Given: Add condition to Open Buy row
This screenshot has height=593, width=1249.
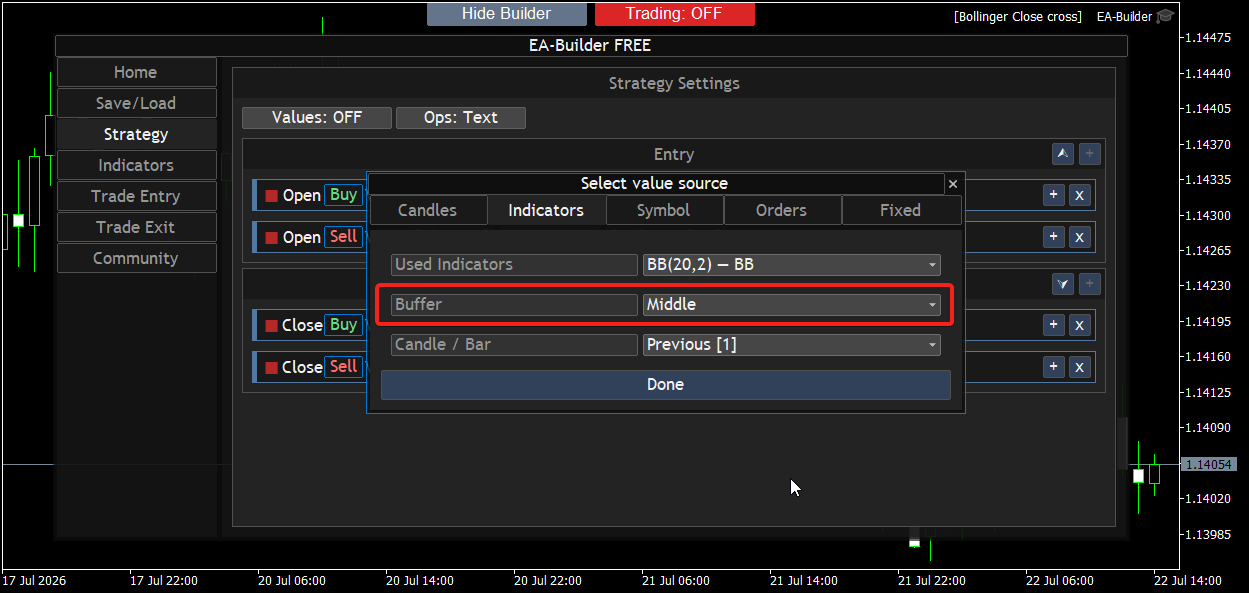Looking at the screenshot, I should 1053,195.
